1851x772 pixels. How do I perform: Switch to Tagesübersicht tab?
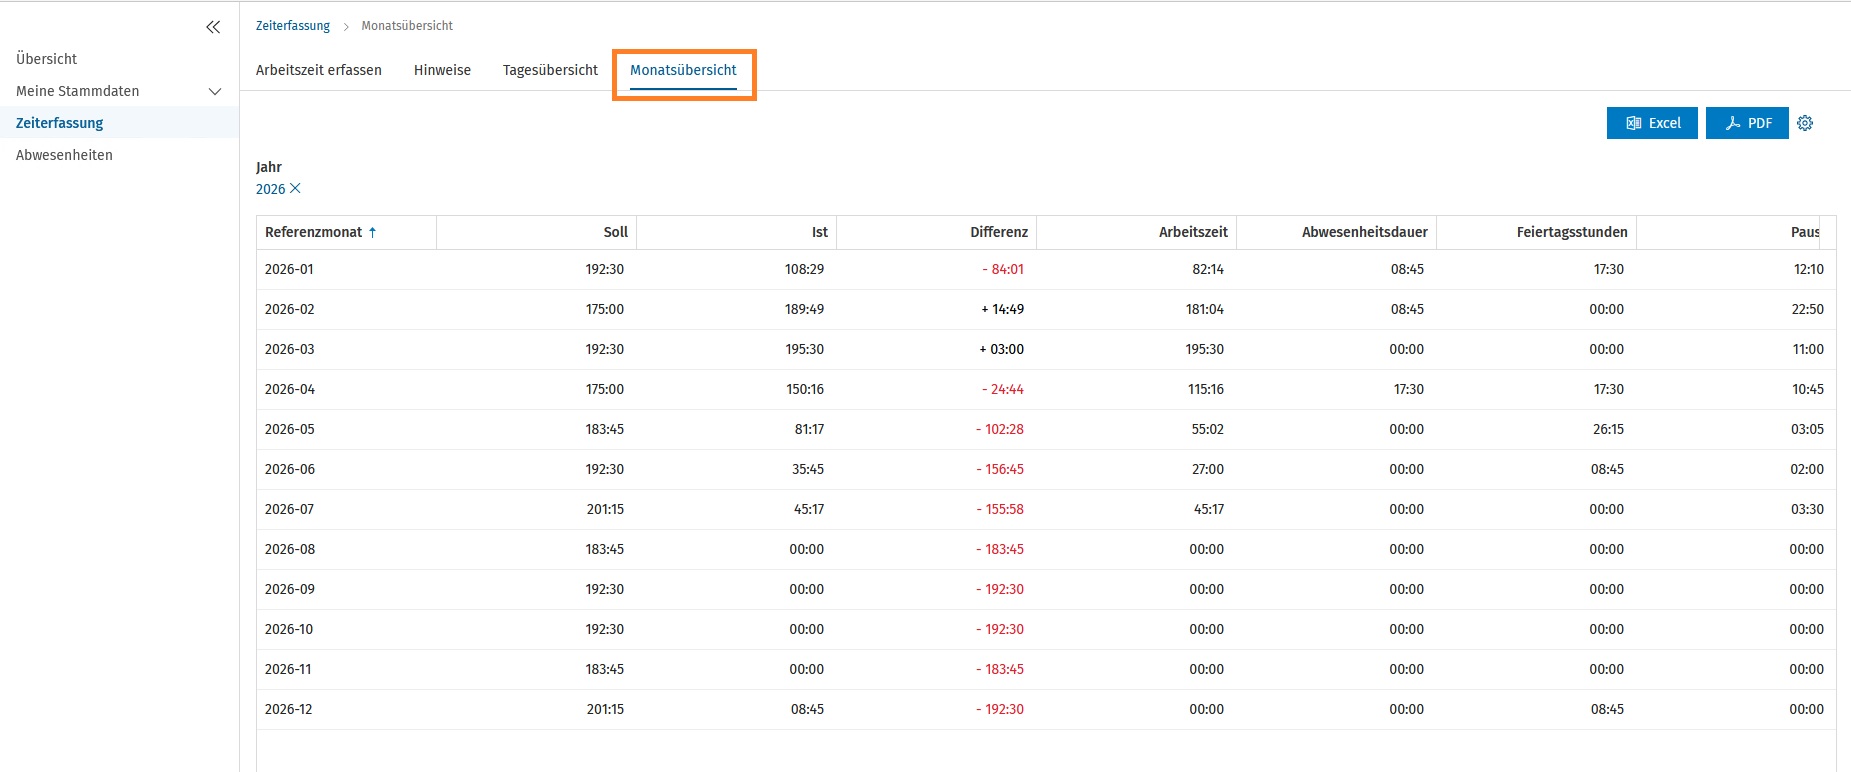coord(550,70)
